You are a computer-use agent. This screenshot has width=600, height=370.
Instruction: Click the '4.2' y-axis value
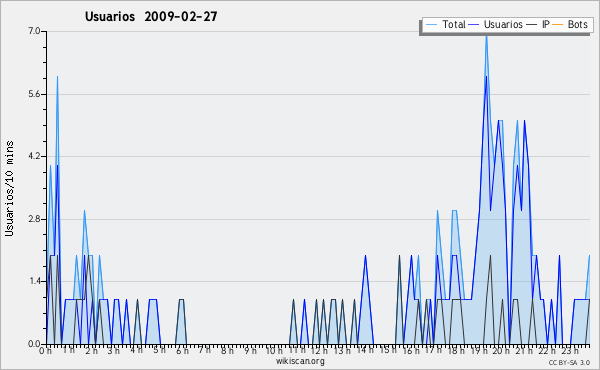[x=34, y=156]
